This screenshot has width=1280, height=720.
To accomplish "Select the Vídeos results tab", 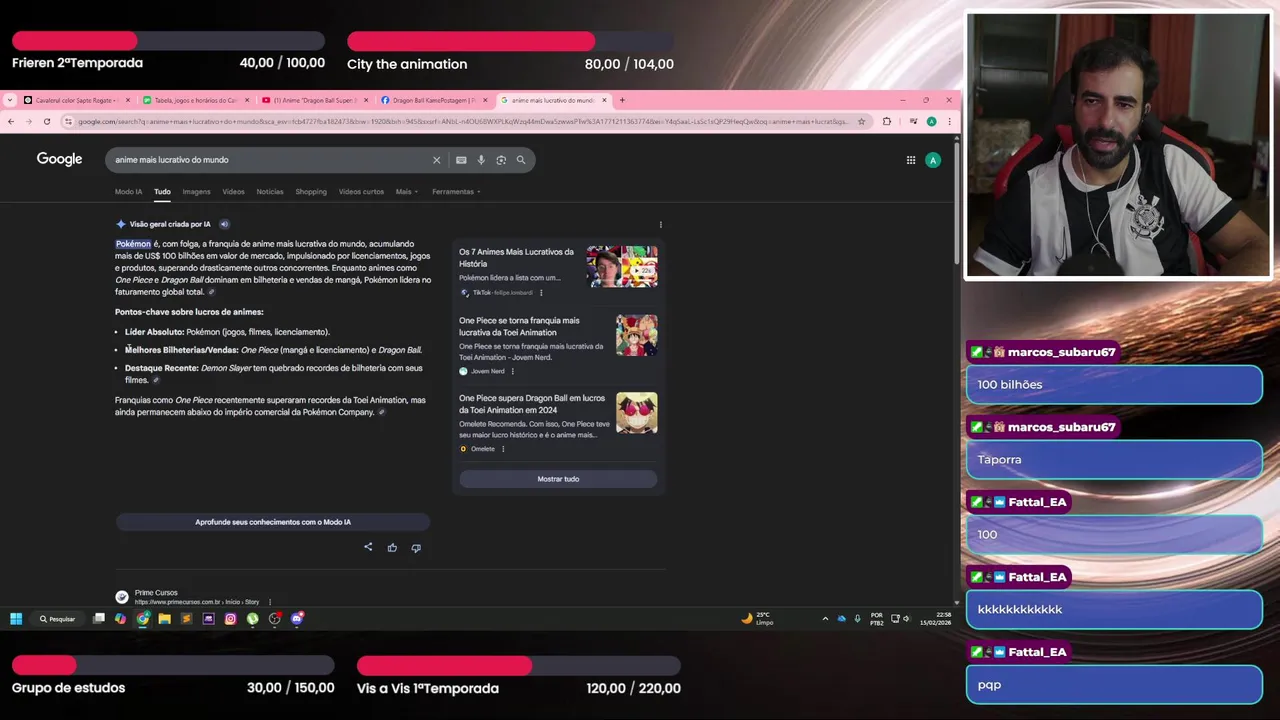I will tap(233, 192).
